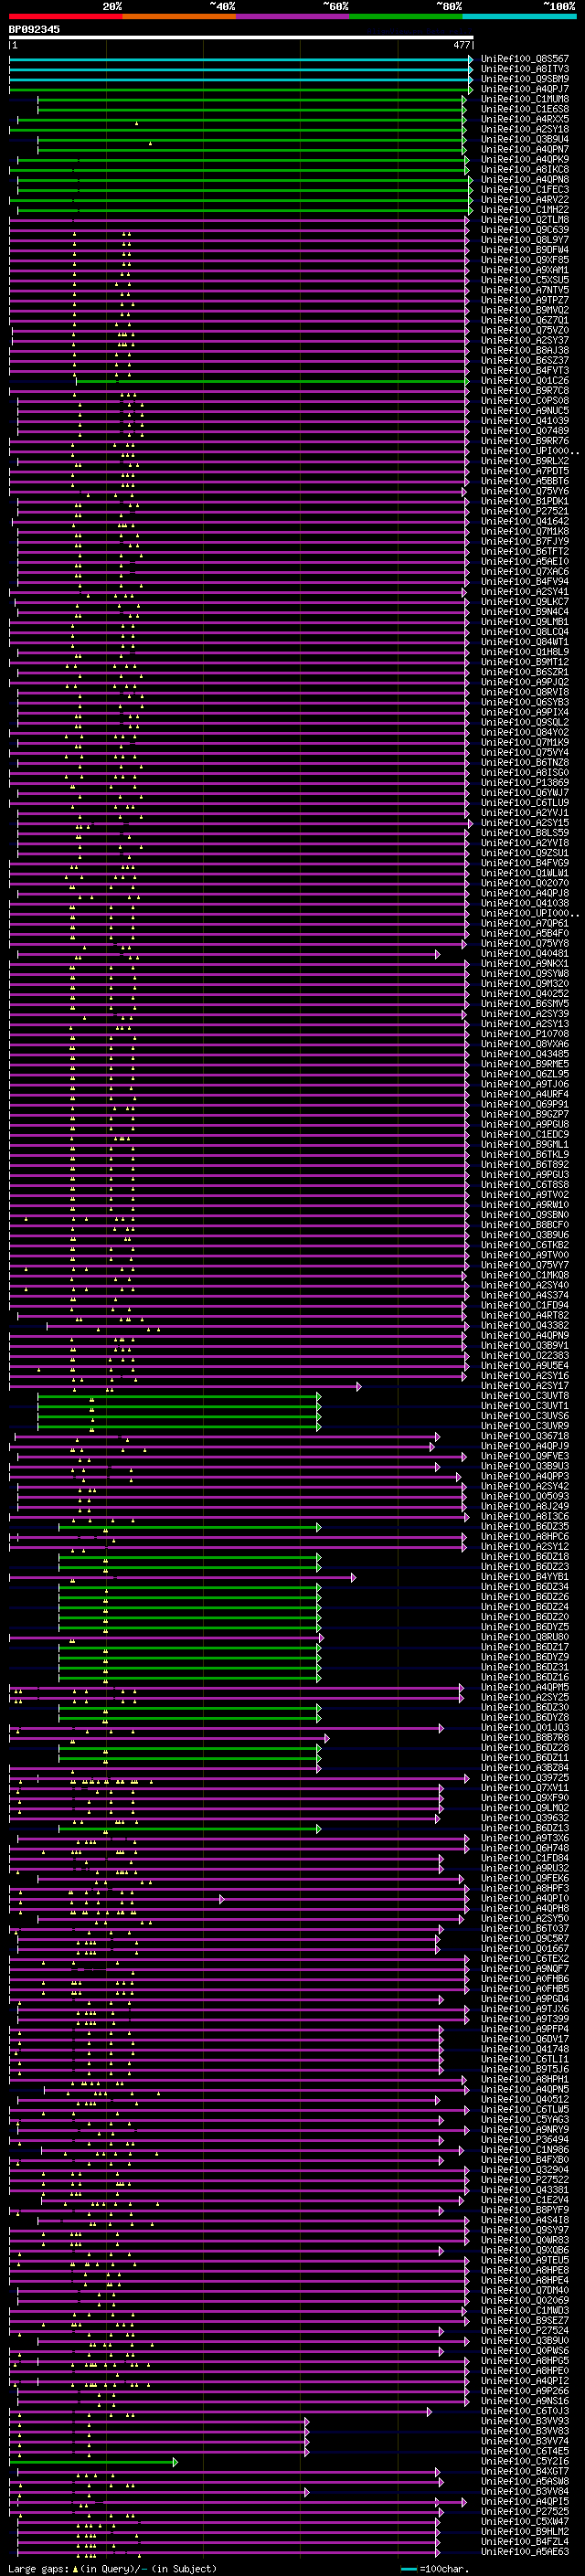585x2576 pixels.
Task: Open hit UniRef100_C1MH22
Action: click(525, 209)
